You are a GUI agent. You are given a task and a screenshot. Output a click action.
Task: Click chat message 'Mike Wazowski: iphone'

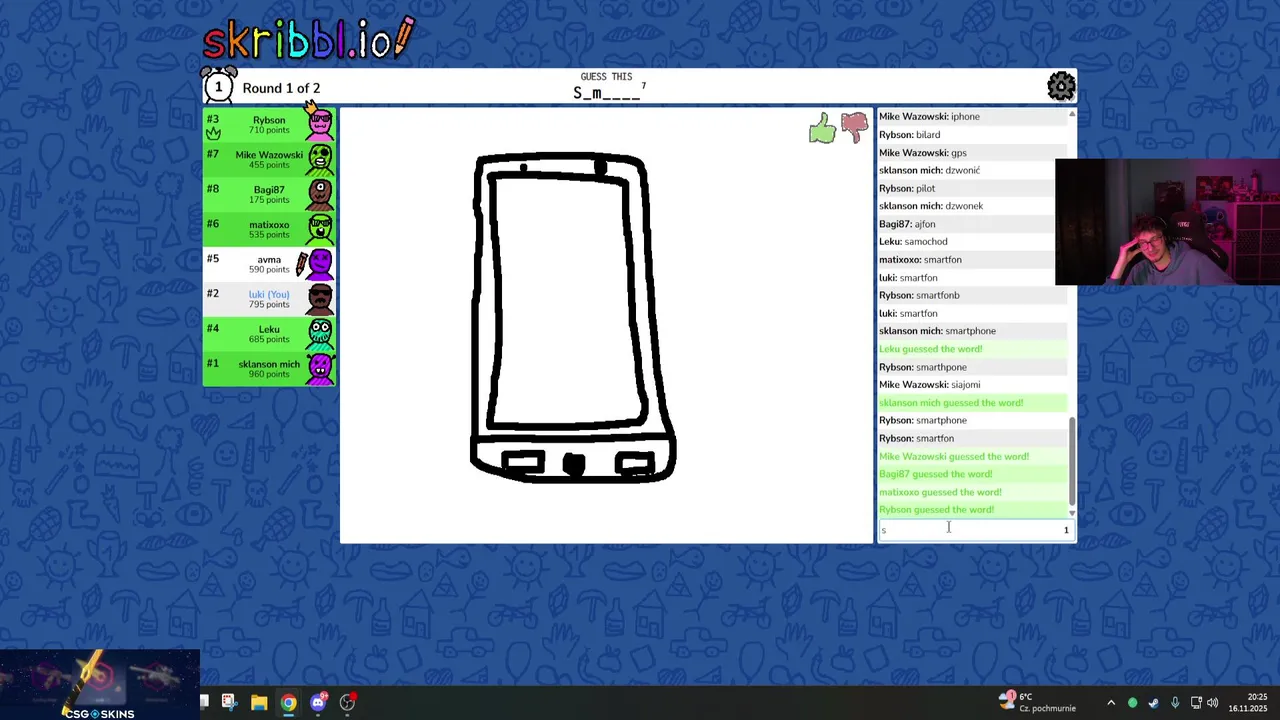coord(929,117)
